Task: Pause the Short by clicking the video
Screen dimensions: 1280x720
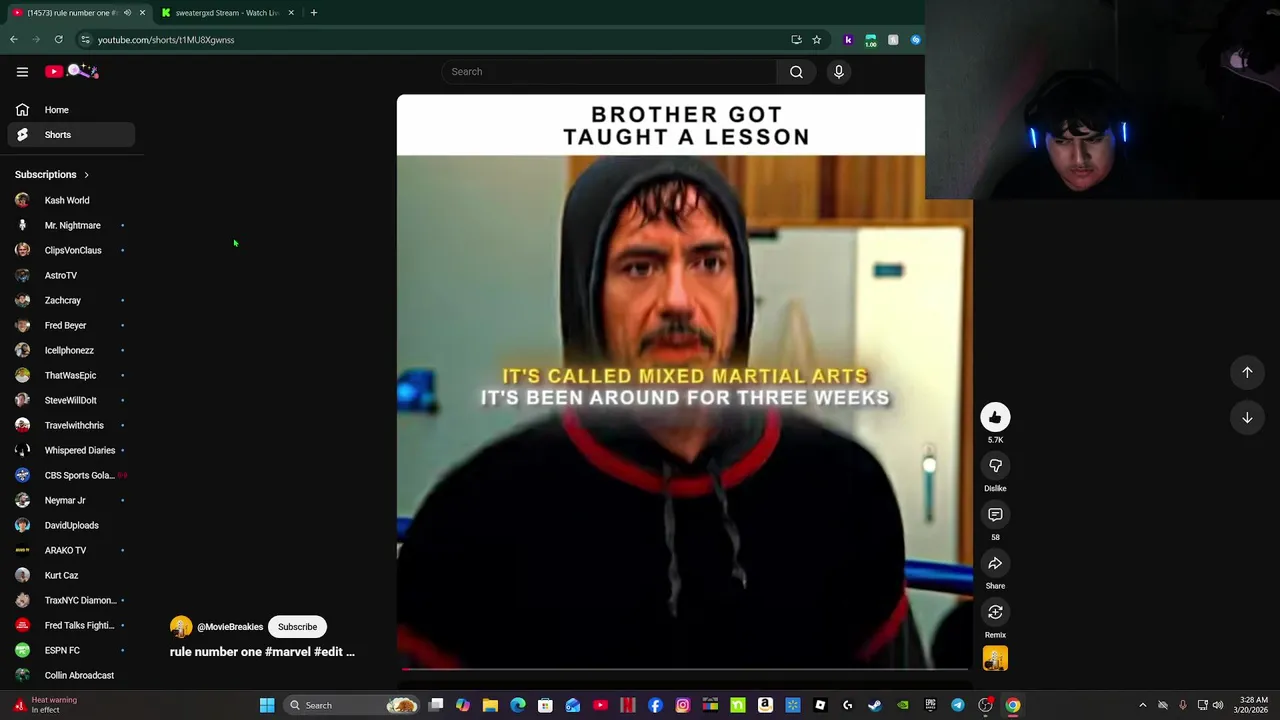Action: pos(685,382)
